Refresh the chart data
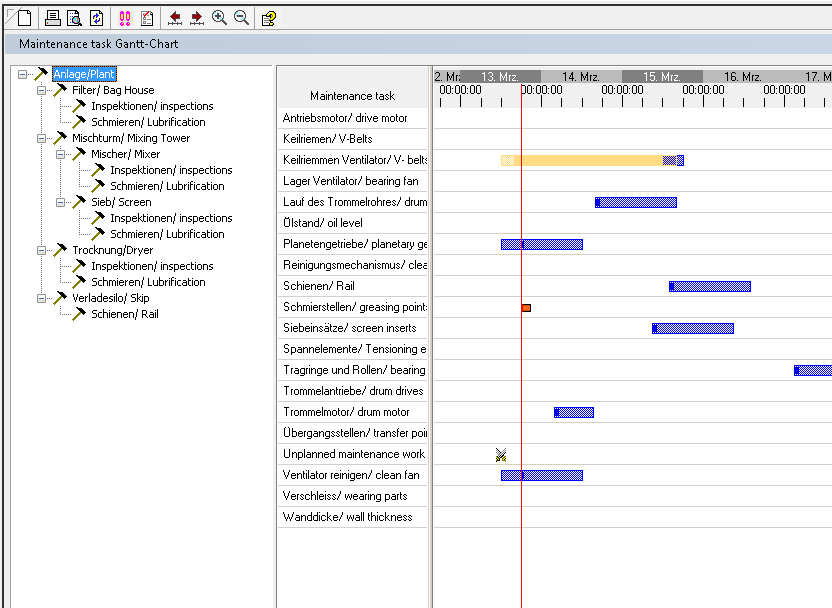Viewport: 832px width, 608px height. [x=97, y=18]
